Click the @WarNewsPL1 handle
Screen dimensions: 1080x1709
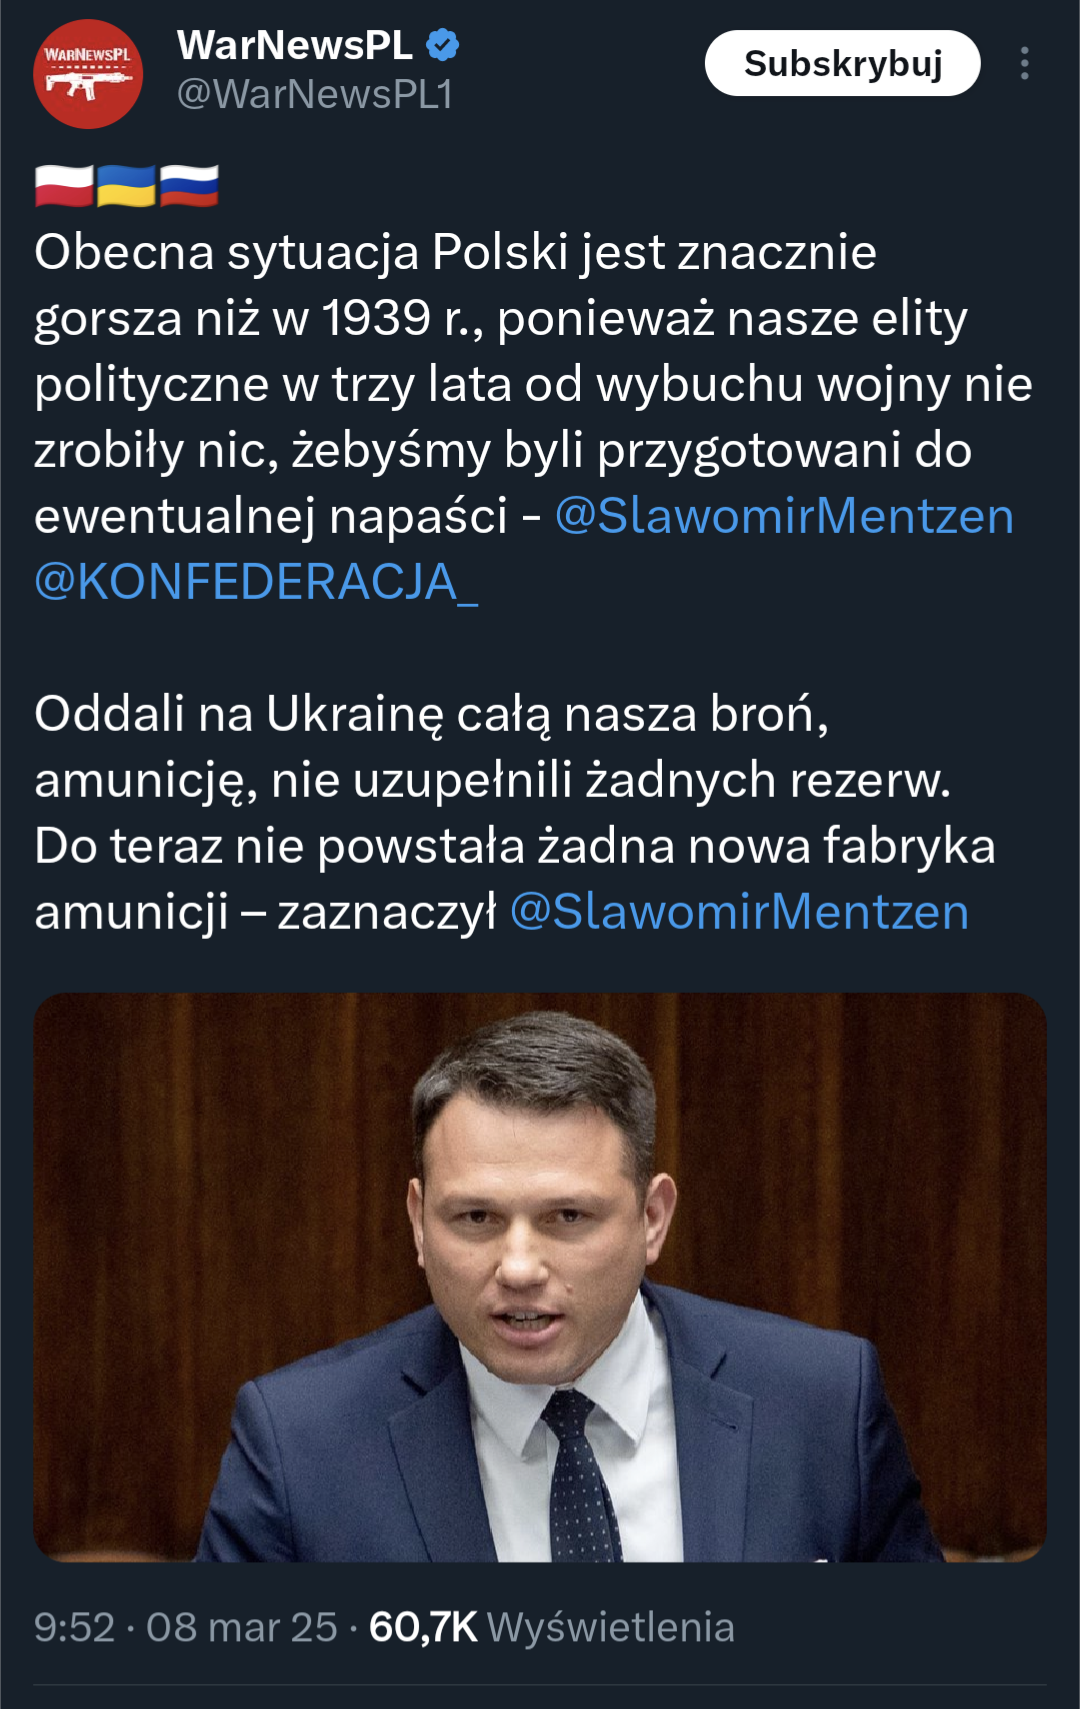(315, 94)
